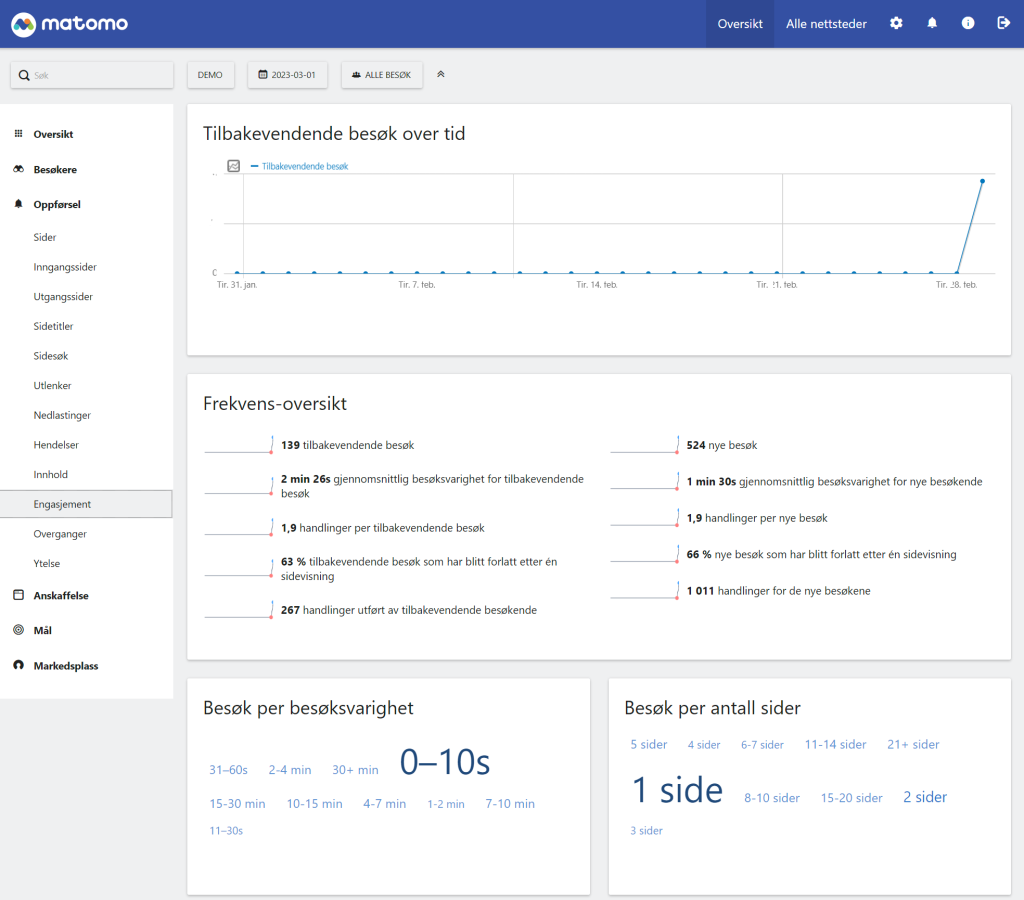This screenshot has height=900, width=1024.
Task: Open the settings gear icon
Action: tap(896, 23)
